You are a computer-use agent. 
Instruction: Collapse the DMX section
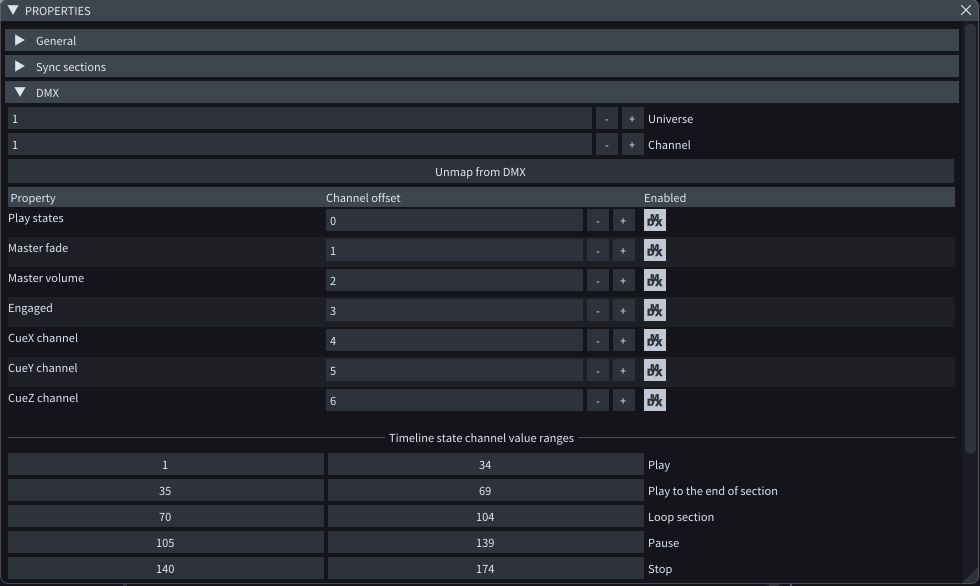[x=20, y=93]
